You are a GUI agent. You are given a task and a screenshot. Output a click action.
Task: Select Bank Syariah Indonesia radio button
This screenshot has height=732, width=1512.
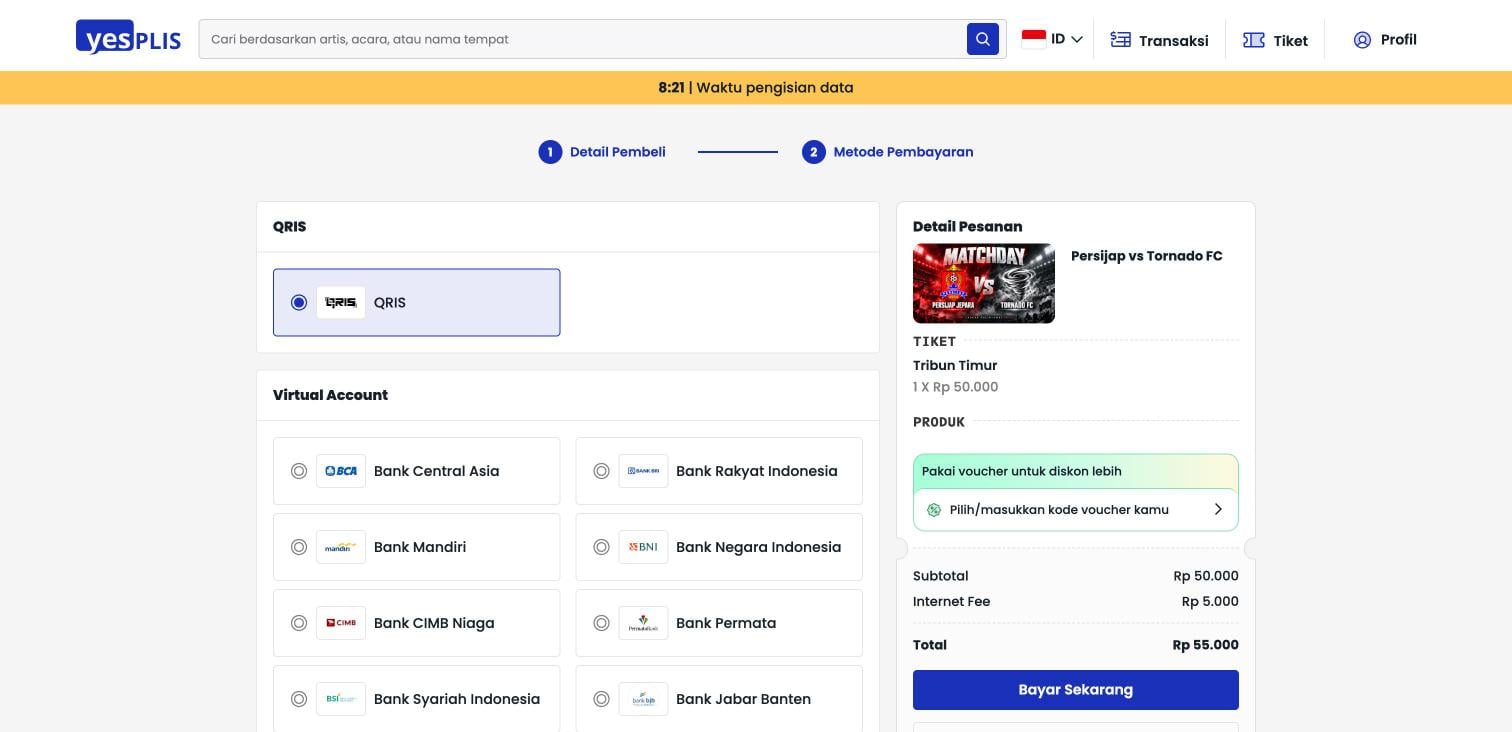[x=299, y=699]
